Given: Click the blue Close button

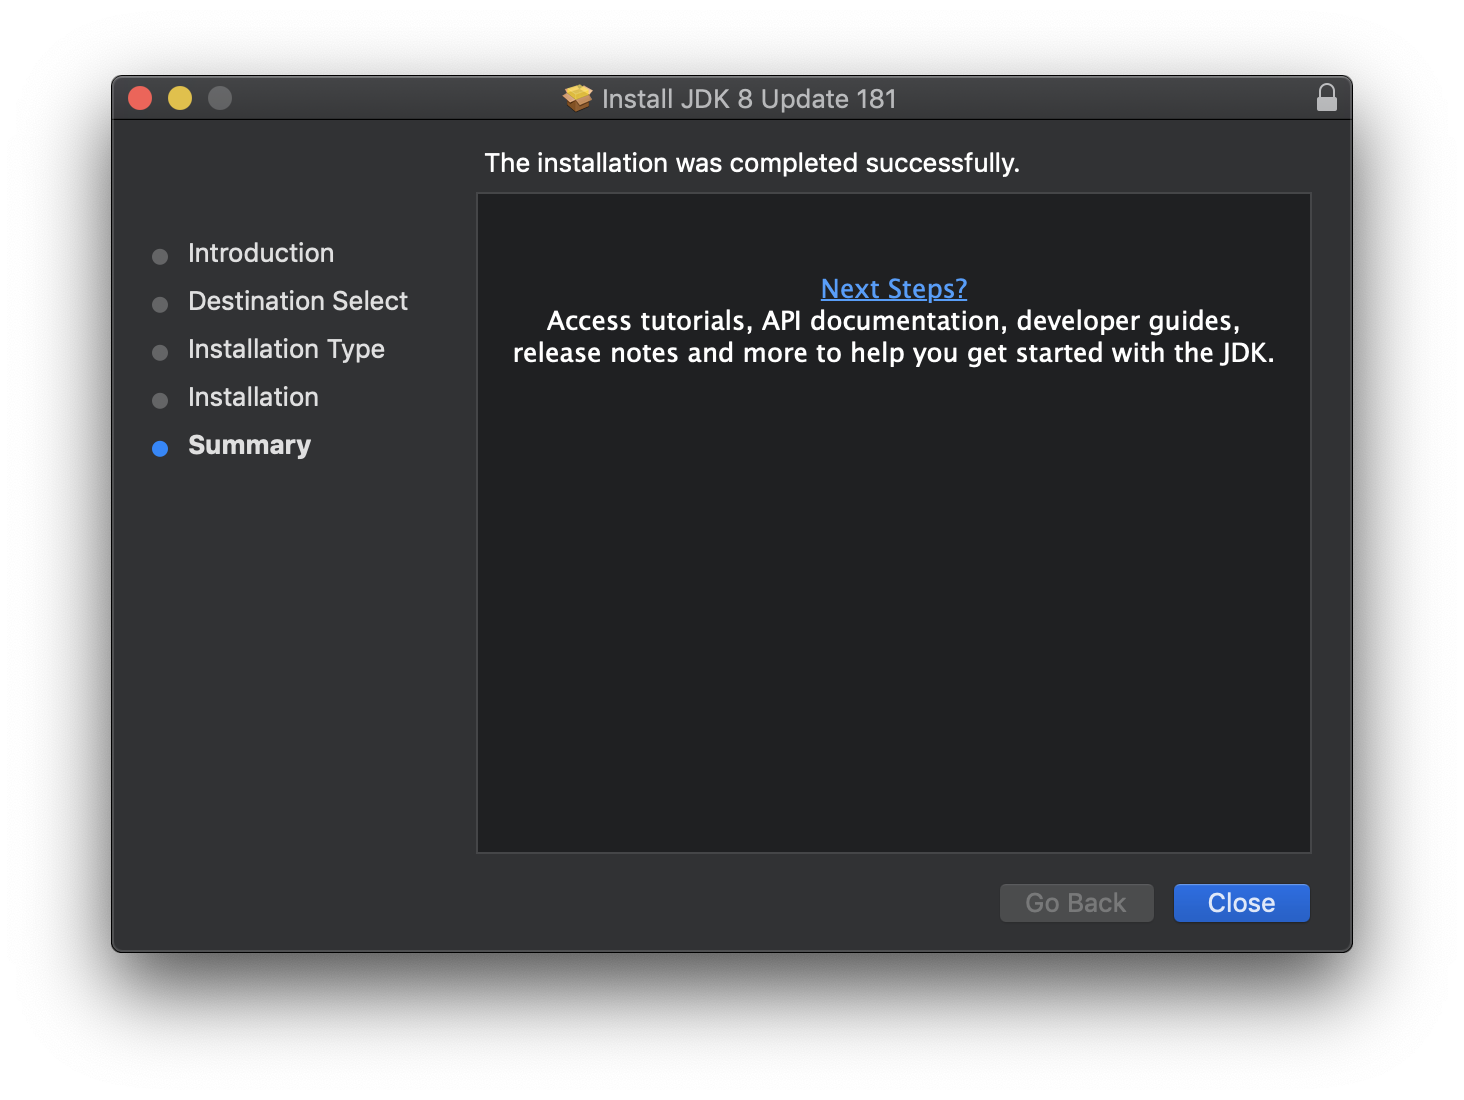Looking at the screenshot, I should (x=1241, y=903).
